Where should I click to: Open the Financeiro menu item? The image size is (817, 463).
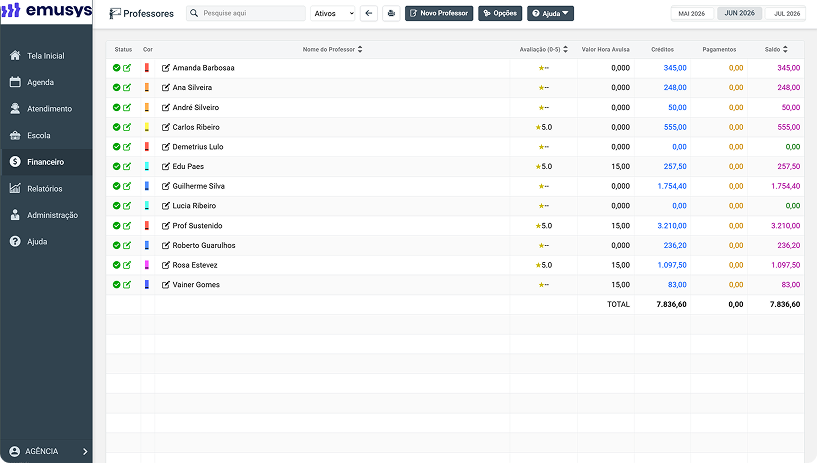pos(46,162)
